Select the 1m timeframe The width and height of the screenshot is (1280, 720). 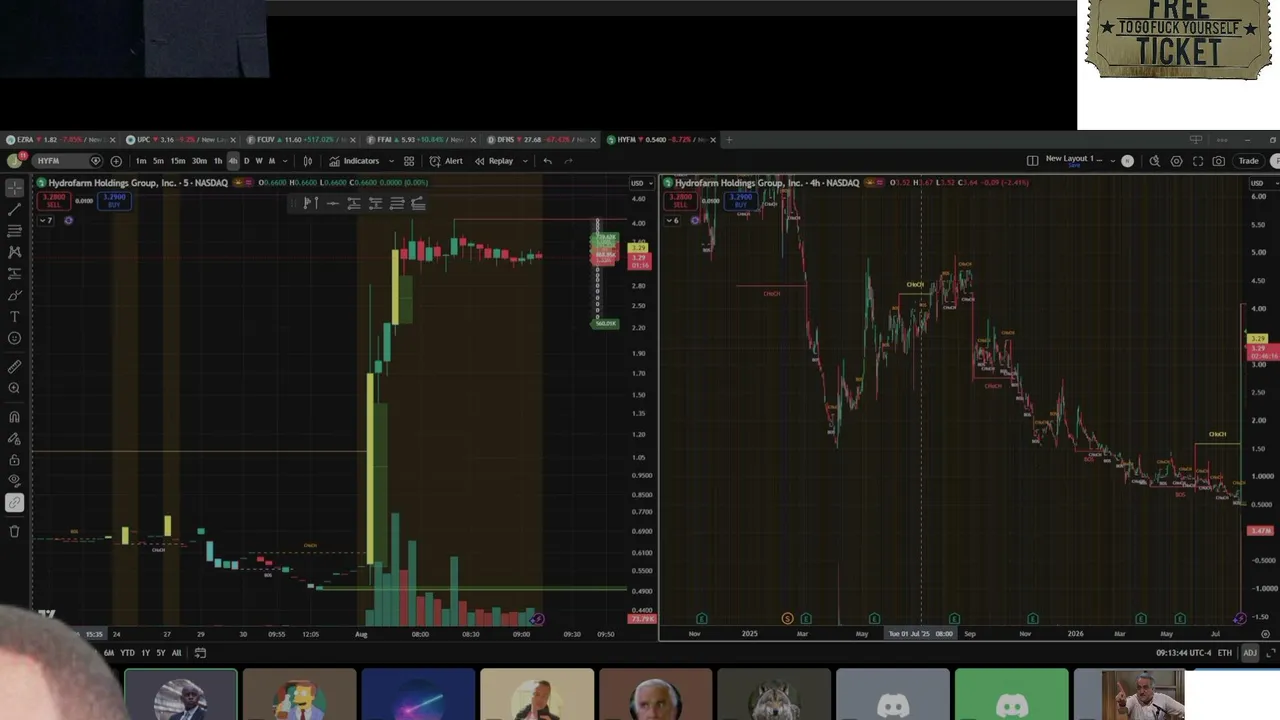pos(141,161)
